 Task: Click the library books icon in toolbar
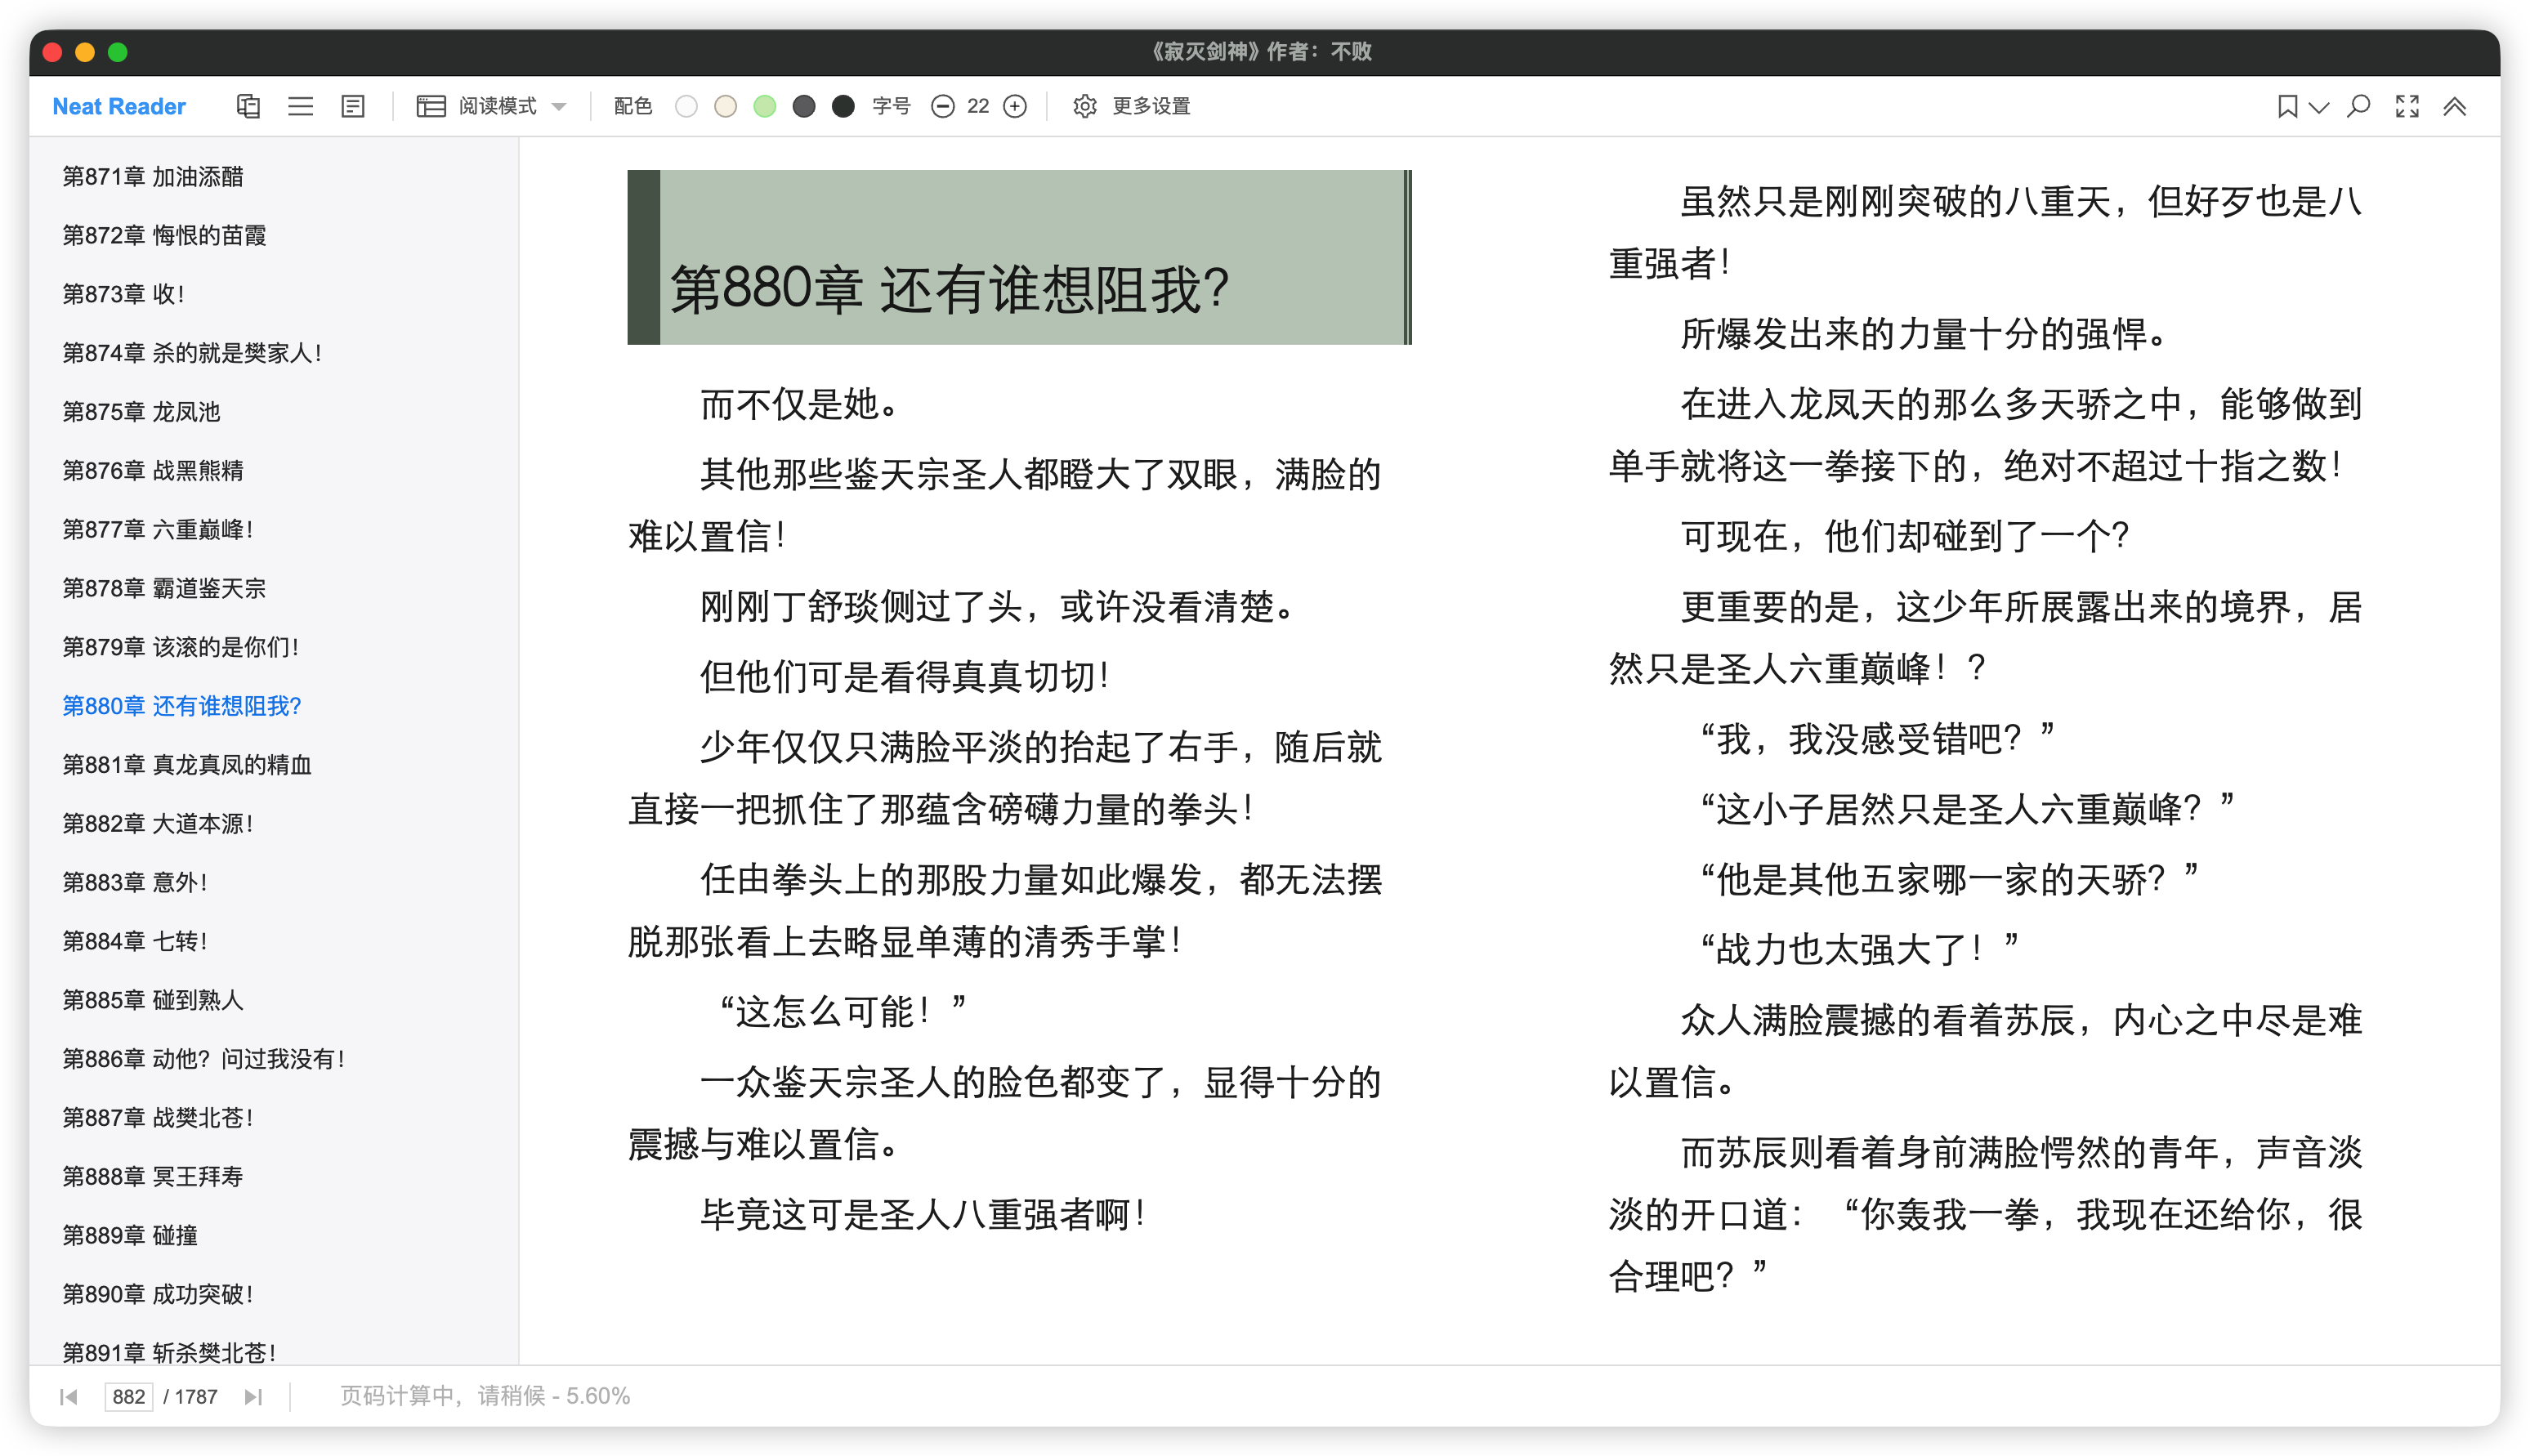(x=248, y=106)
